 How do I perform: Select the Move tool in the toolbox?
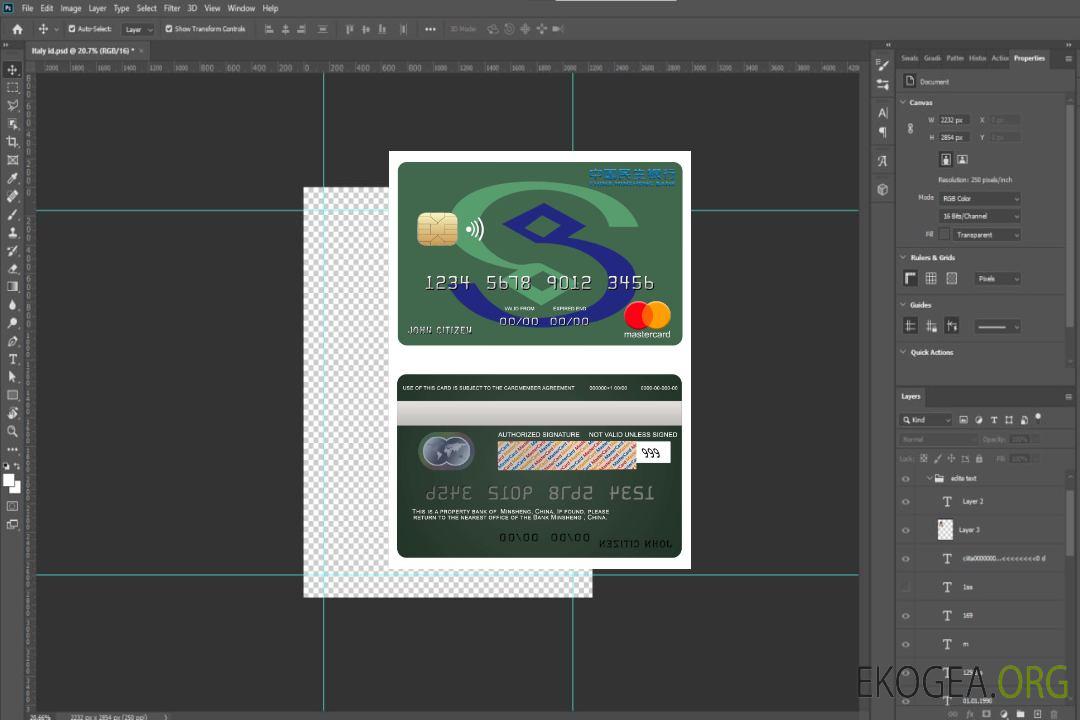click(x=12, y=70)
